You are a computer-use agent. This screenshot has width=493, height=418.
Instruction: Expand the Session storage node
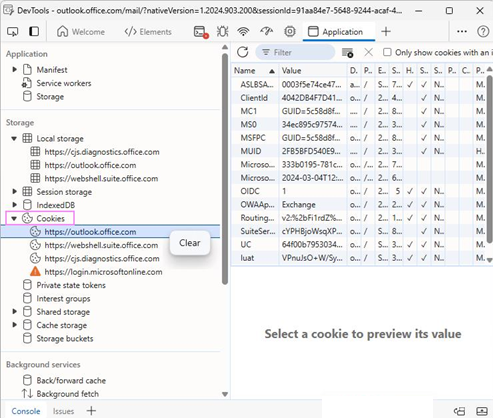[14, 192]
